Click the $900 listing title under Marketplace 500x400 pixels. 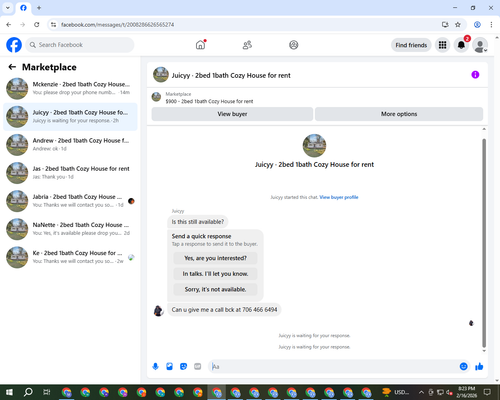tap(209, 101)
